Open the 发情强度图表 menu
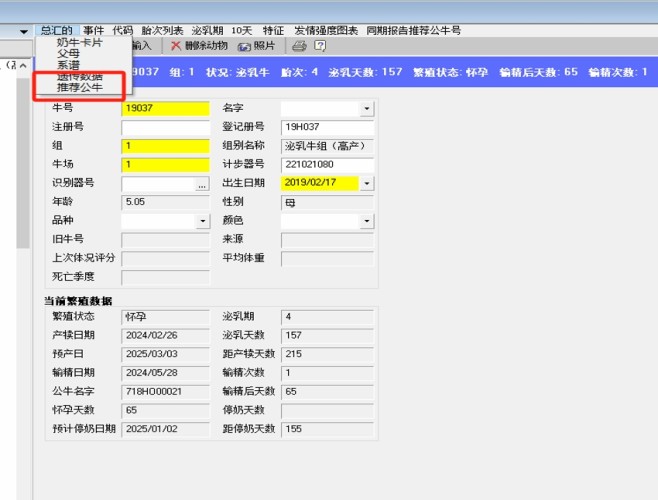 [x=326, y=31]
